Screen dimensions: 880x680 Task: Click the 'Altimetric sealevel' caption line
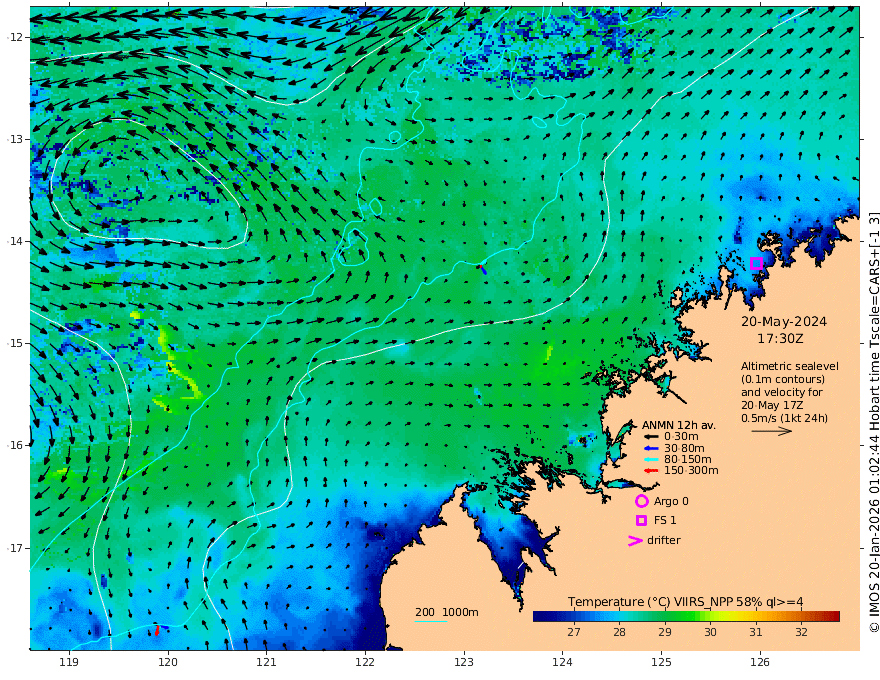click(790, 366)
